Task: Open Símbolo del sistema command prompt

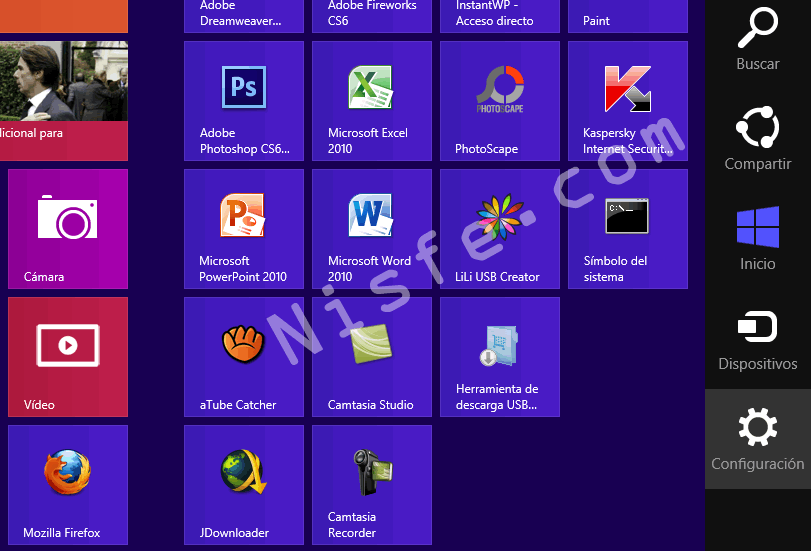Action: 628,229
